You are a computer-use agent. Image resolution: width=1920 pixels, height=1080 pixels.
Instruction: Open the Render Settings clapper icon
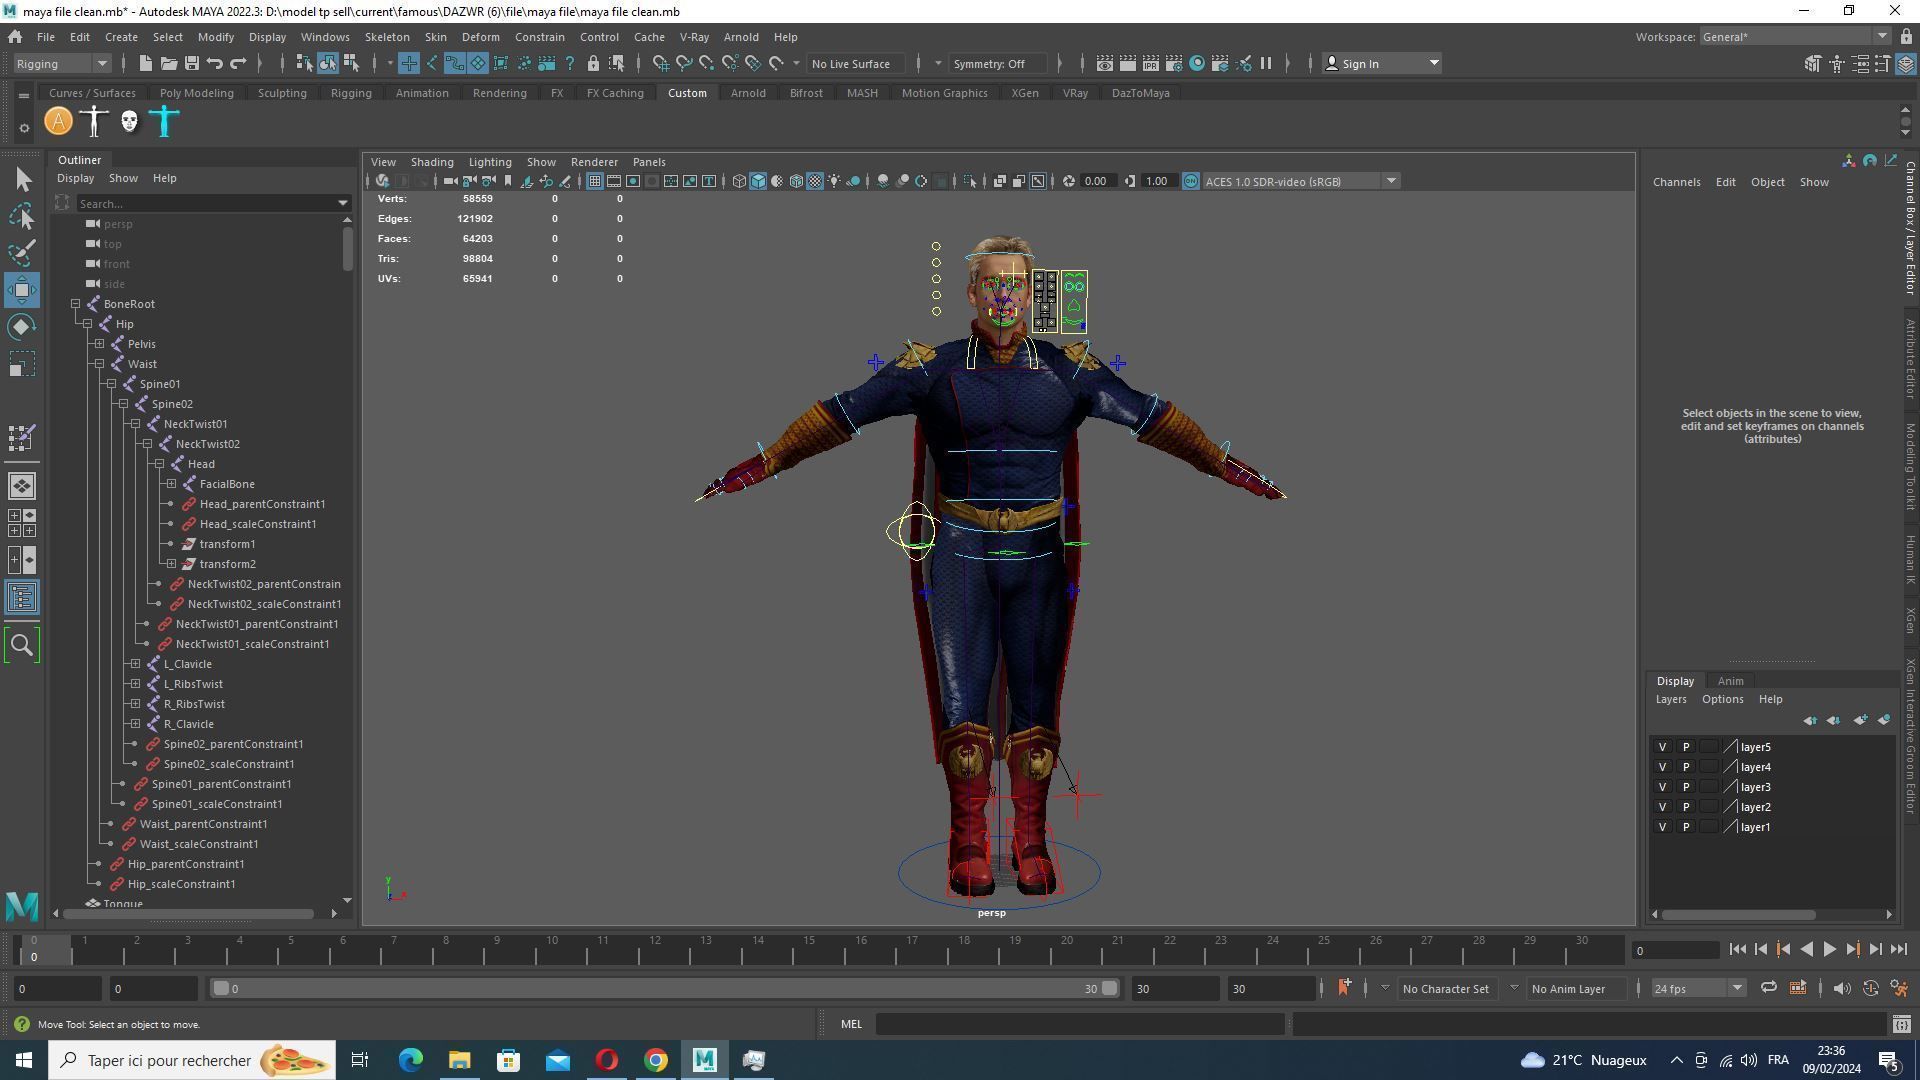point(1173,63)
